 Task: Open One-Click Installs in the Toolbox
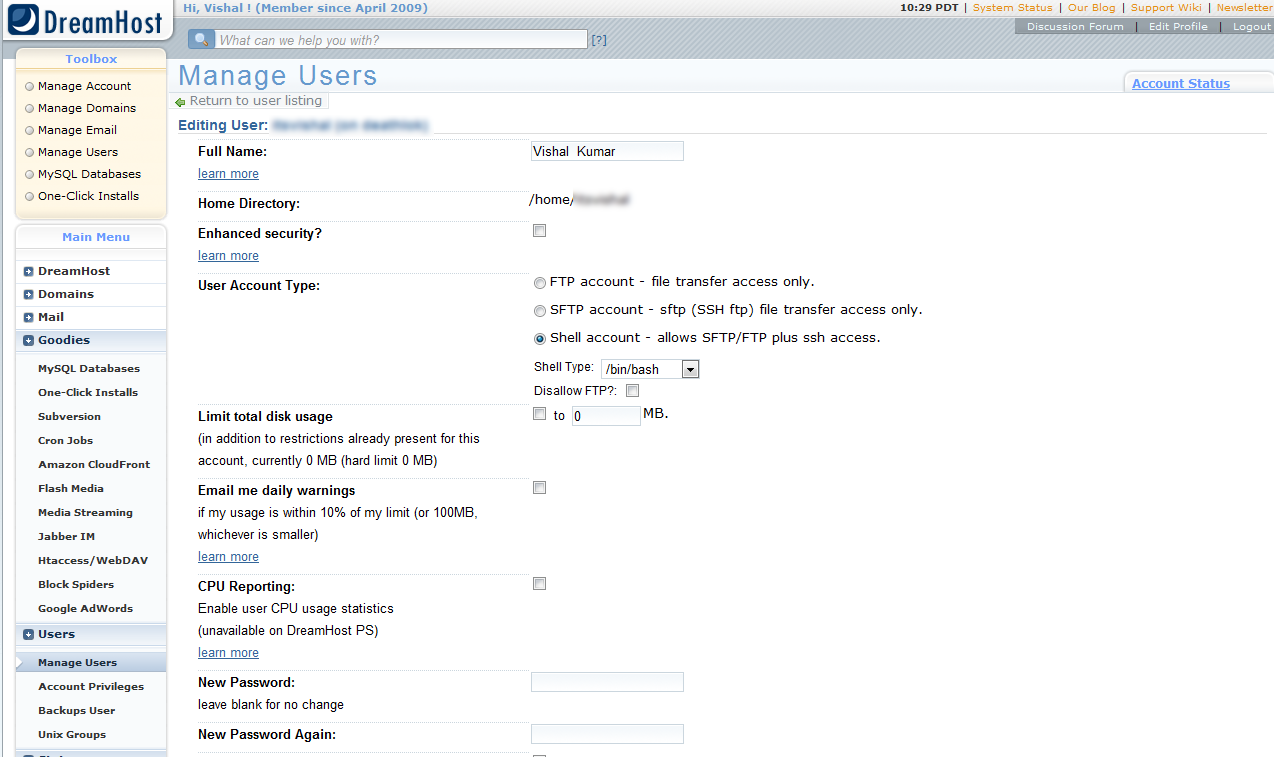88,196
